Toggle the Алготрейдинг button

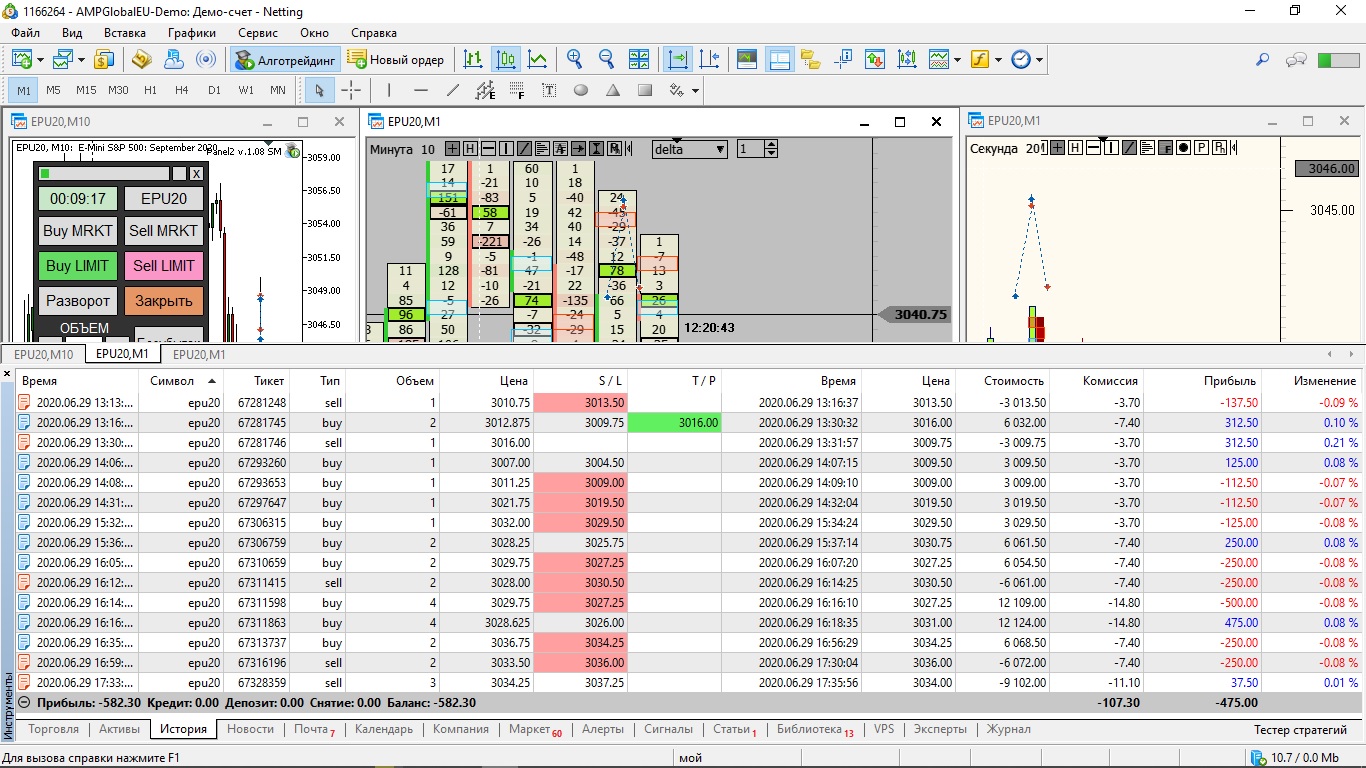[286, 60]
